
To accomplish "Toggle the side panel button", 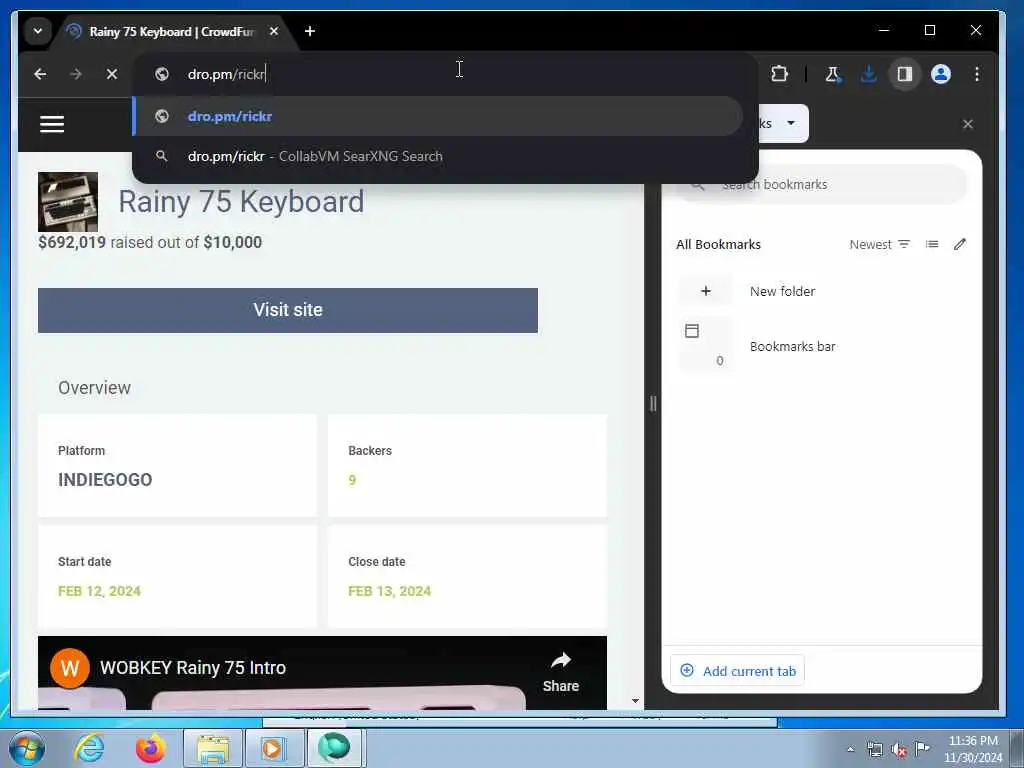I will pos(904,74).
